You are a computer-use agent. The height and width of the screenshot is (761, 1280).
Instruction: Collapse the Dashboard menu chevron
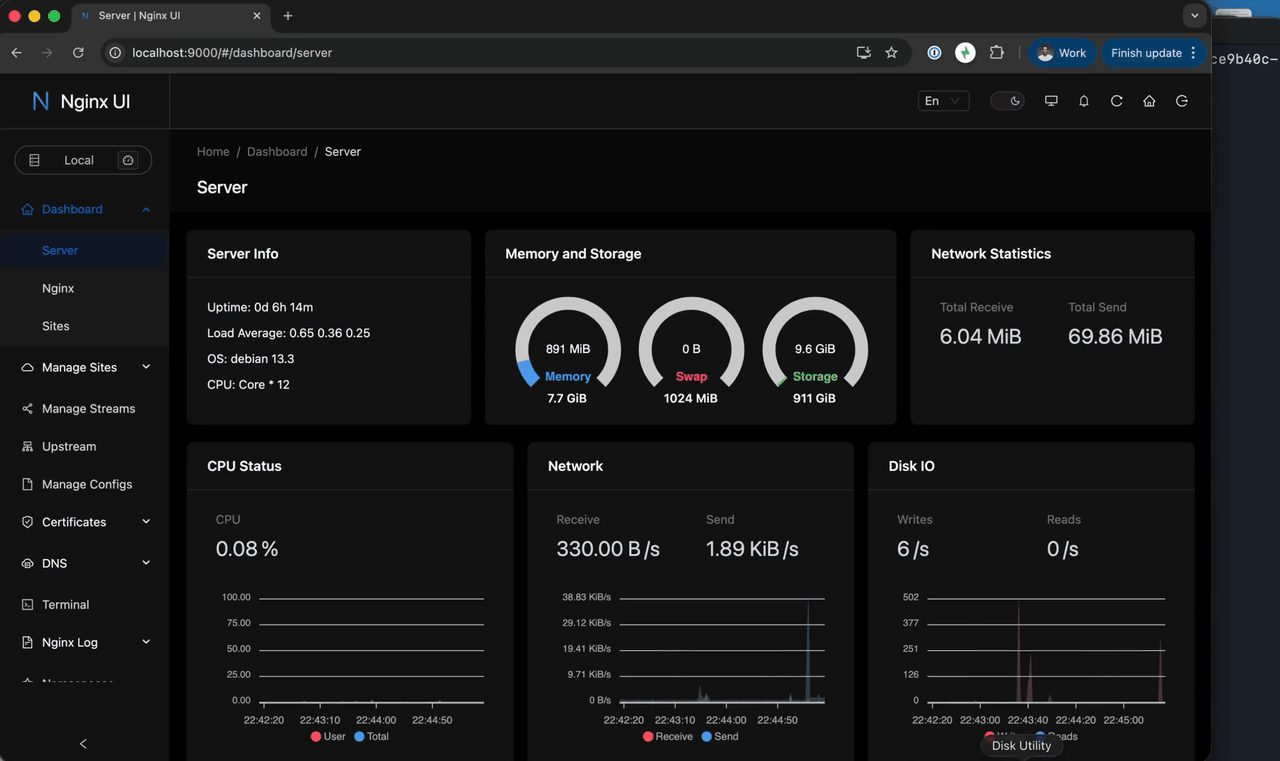[146, 209]
